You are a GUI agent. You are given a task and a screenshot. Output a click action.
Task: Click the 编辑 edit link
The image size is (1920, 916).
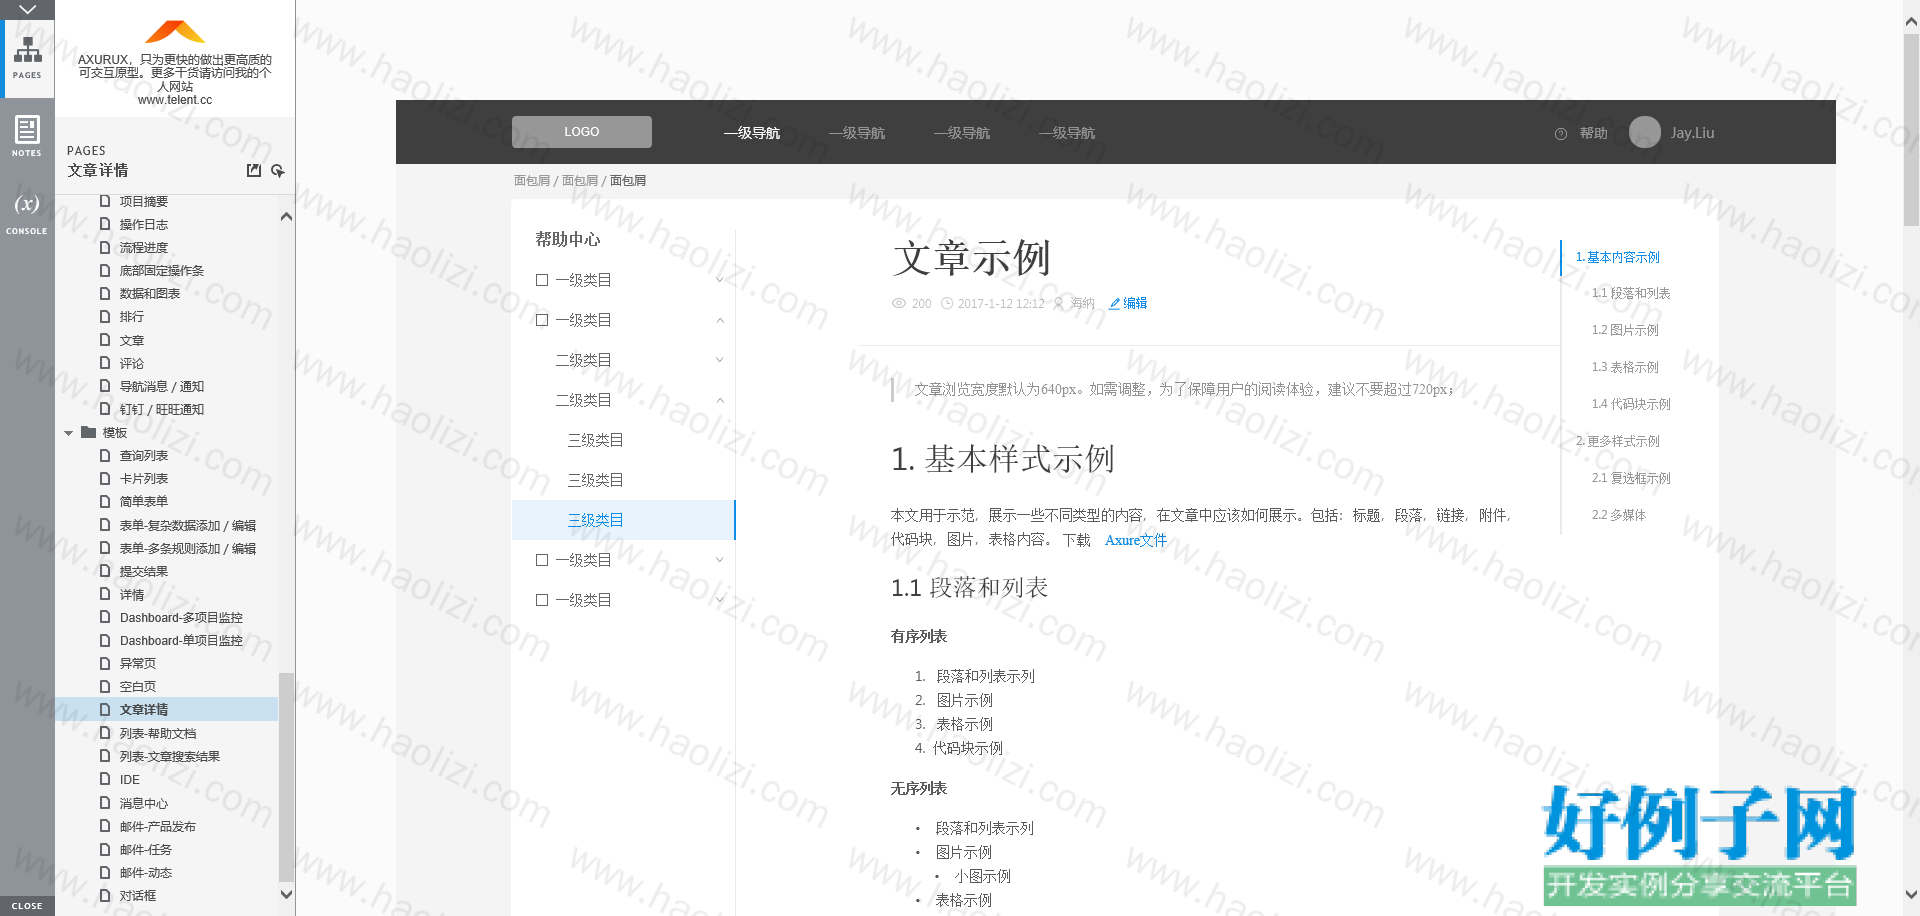pos(1135,304)
